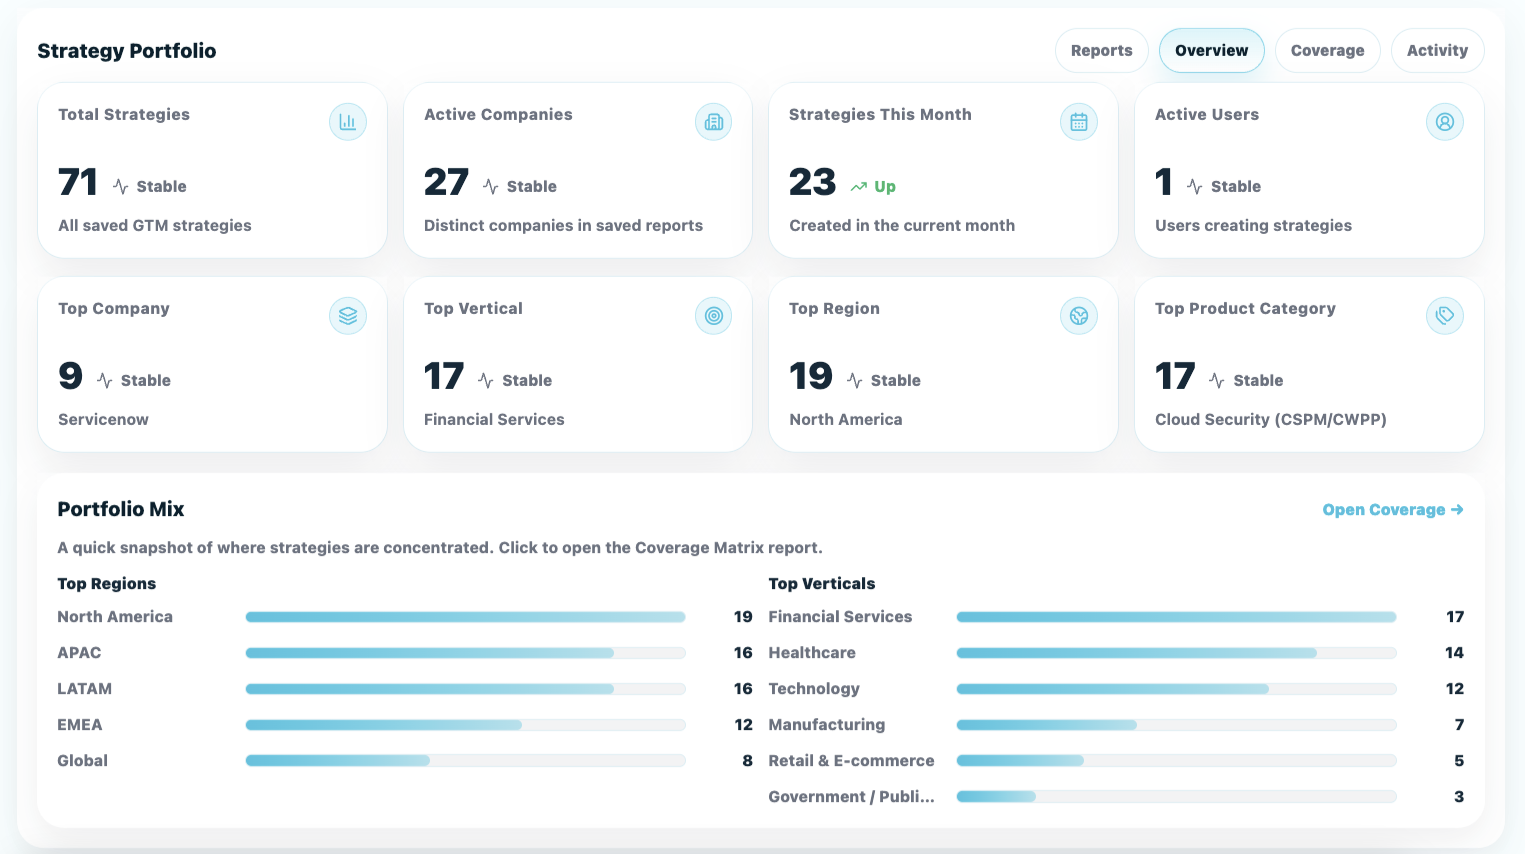Click the layers icon in Top Company
Screen dimensions: 1525x854
click(x=347, y=316)
